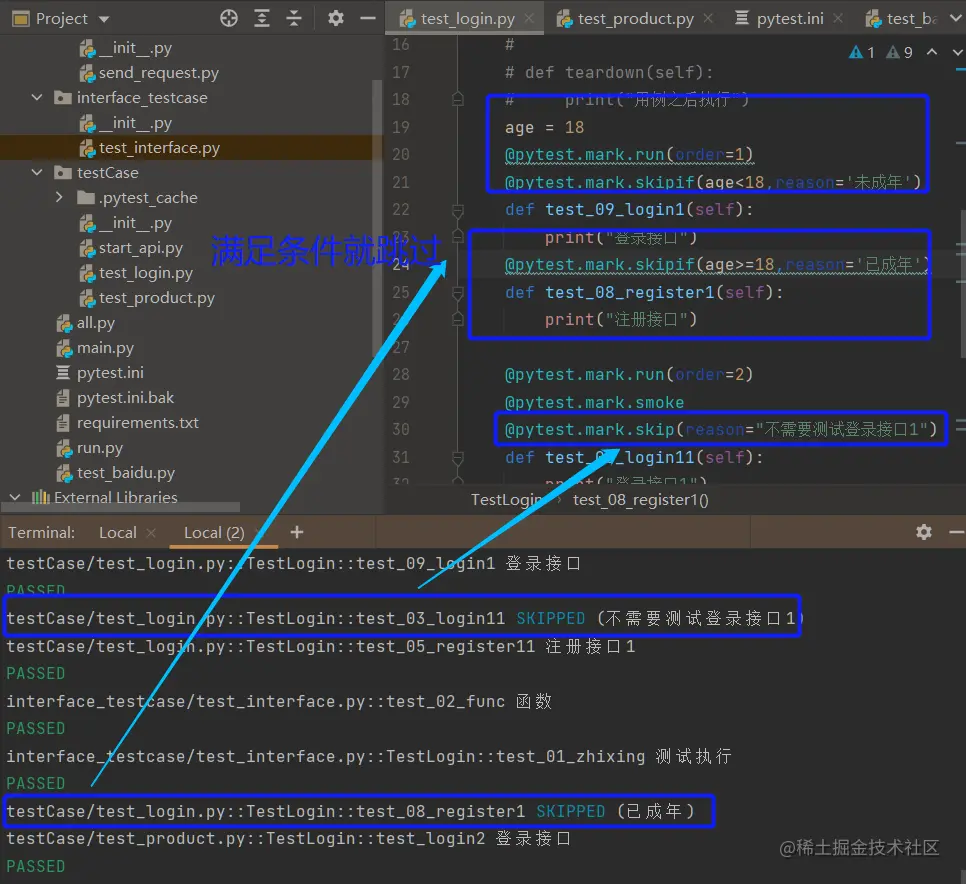Viewport: 966px width, 884px height.
Task: Click test_08_register1() in the breadcrumb bar
Action: pos(641,500)
